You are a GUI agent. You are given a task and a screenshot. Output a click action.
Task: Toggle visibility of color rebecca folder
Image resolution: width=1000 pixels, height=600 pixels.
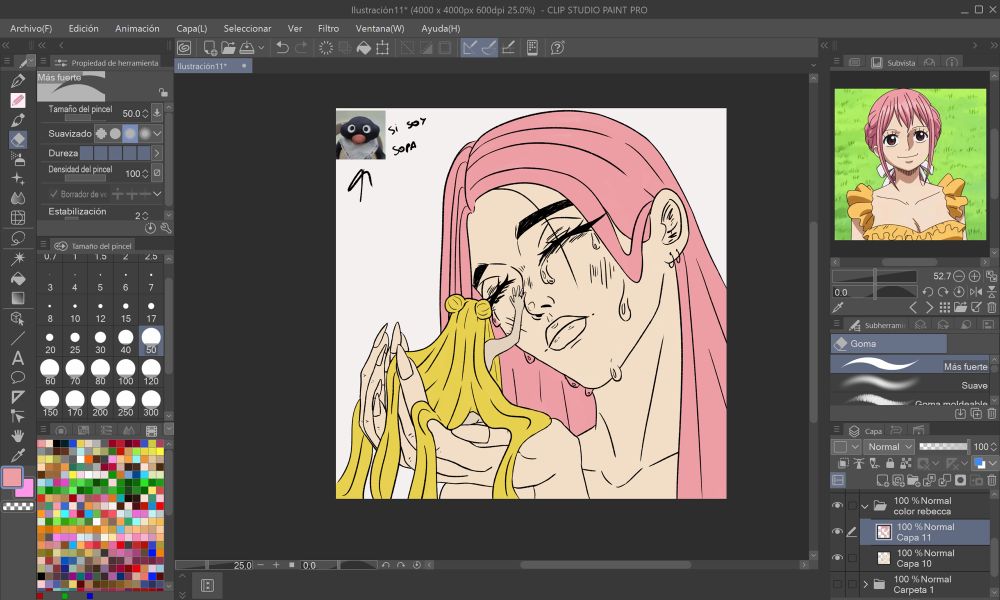[x=837, y=506]
